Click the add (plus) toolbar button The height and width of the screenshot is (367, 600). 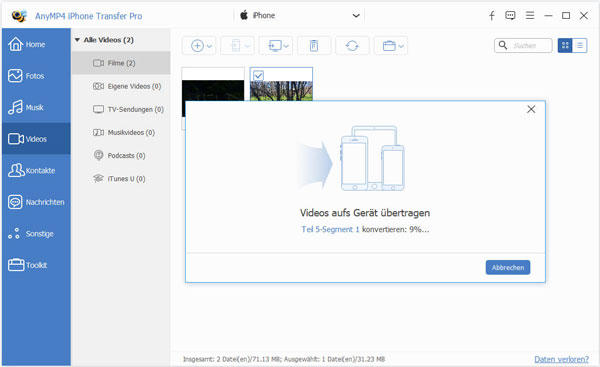197,46
